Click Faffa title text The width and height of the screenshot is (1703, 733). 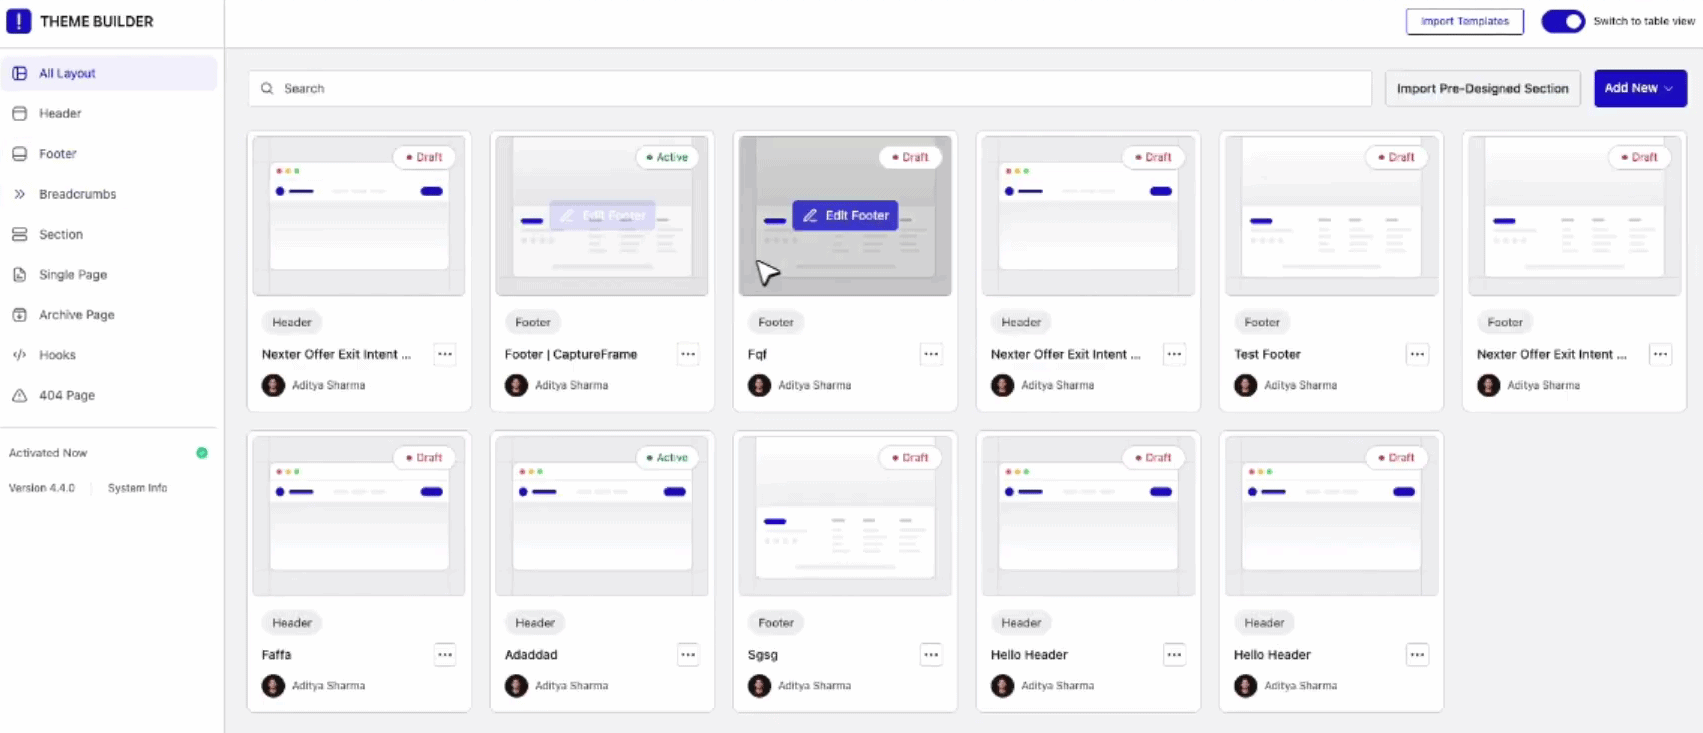pos(276,655)
